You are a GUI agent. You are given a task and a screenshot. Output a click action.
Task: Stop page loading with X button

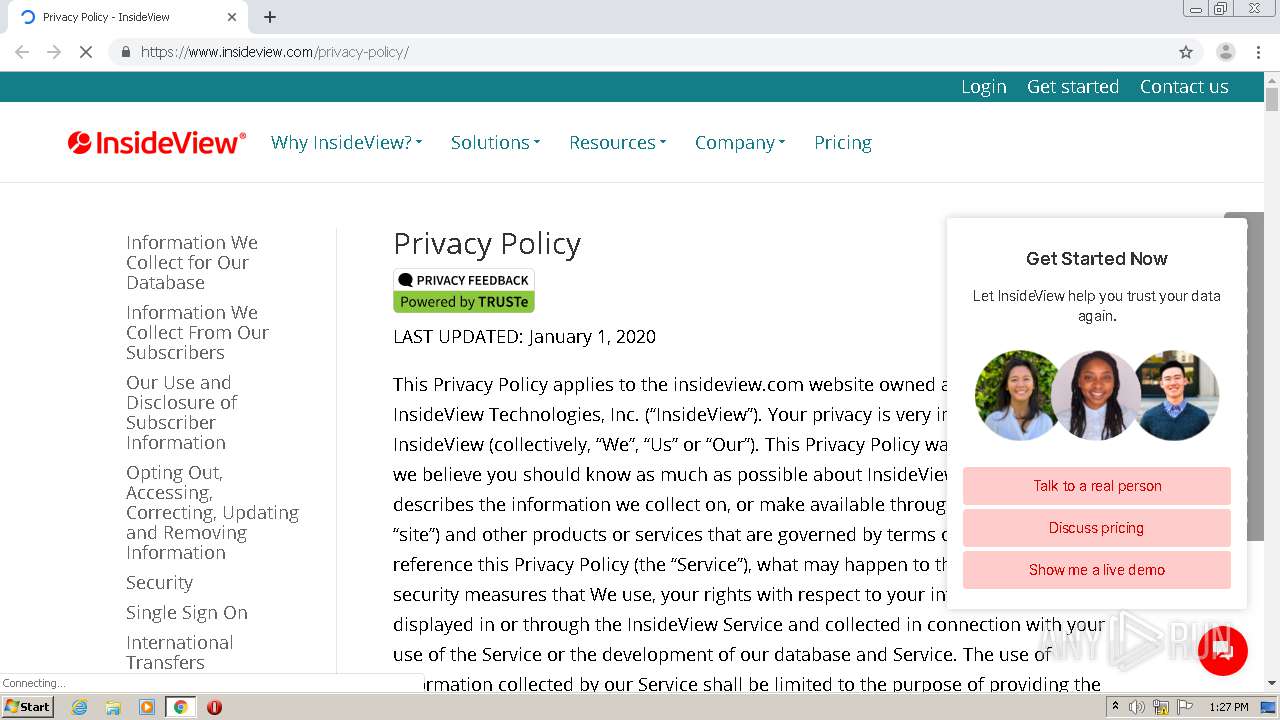[x=86, y=52]
